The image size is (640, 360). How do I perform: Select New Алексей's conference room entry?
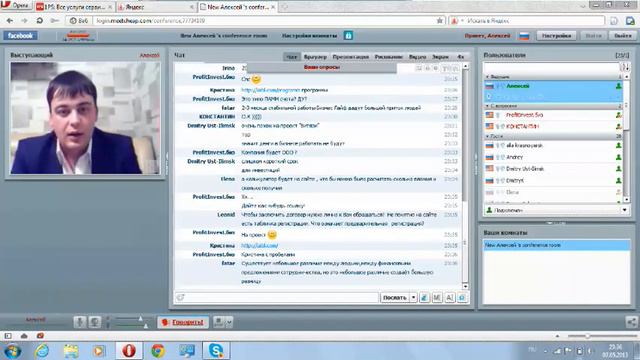557,245
